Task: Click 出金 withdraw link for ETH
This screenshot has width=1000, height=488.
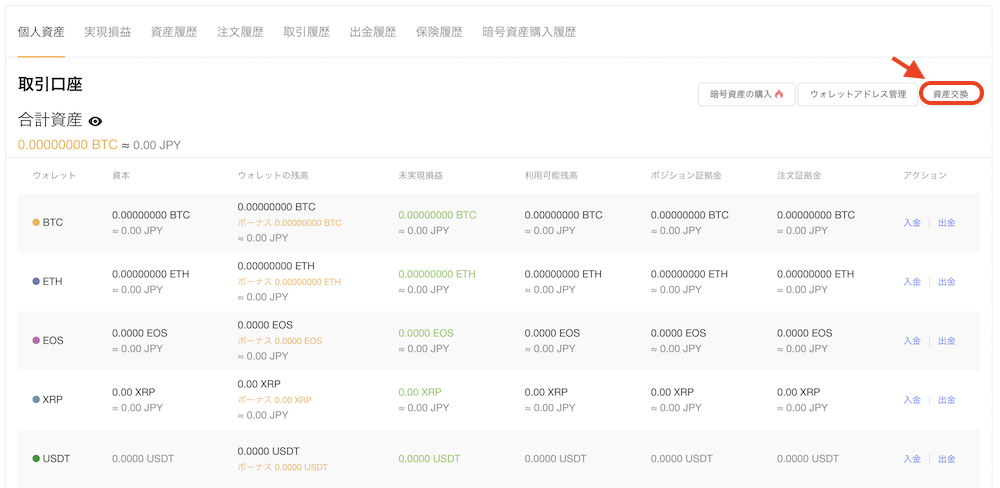Action: pos(946,281)
